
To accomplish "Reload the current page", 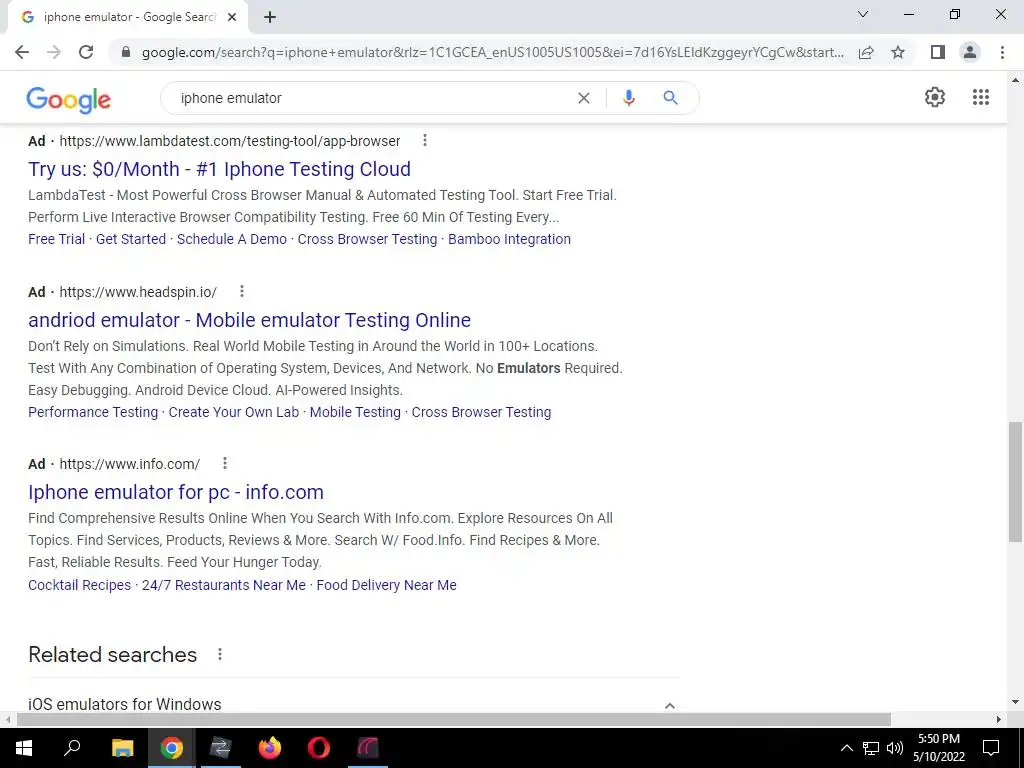I will point(86,52).
